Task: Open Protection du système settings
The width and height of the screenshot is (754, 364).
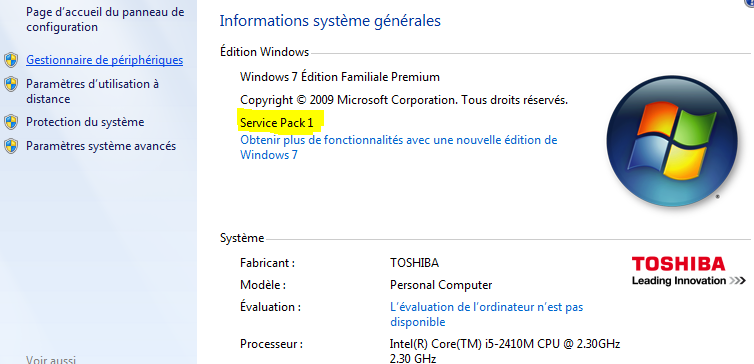Action: [x=85, y=122]
